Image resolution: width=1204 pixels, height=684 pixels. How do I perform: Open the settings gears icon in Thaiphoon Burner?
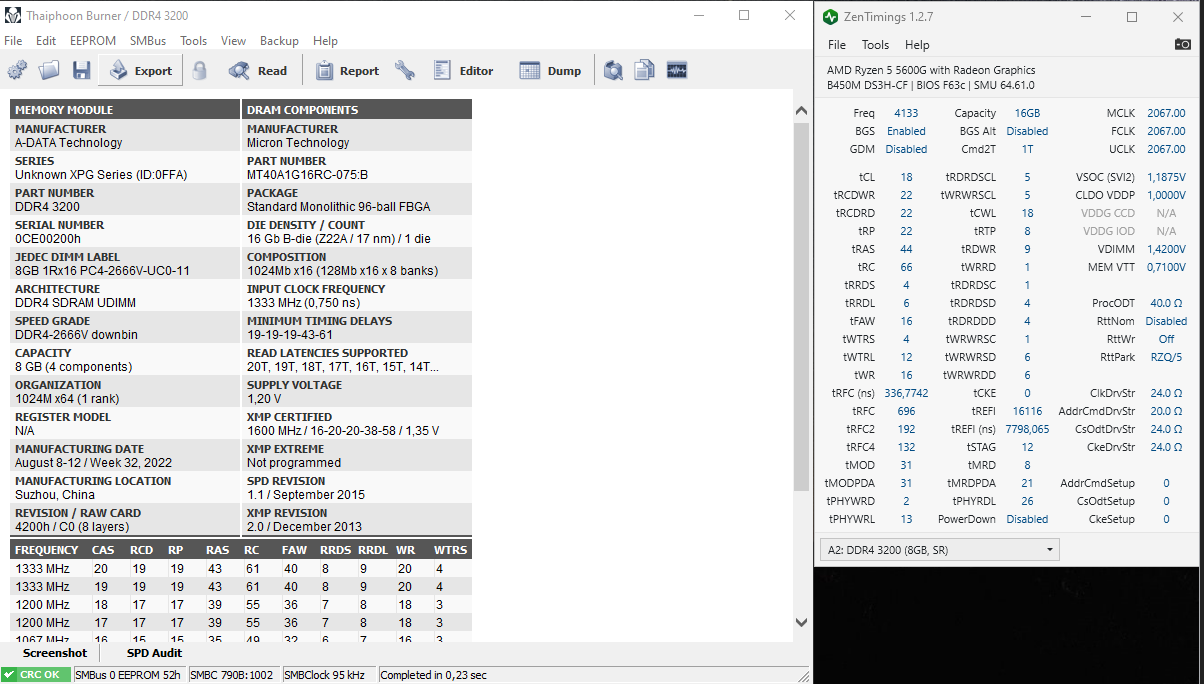17,70
